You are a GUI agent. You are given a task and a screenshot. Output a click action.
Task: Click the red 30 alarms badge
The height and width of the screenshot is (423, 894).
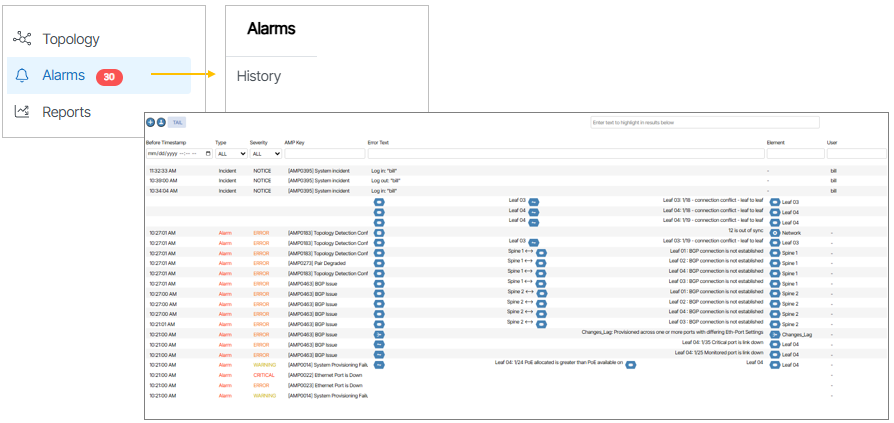tap(109, 76)
